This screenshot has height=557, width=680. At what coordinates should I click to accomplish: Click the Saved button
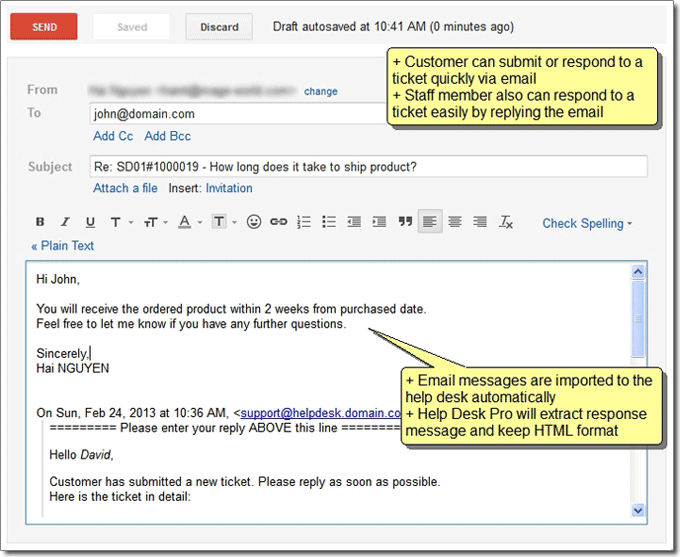click(132, 27)
